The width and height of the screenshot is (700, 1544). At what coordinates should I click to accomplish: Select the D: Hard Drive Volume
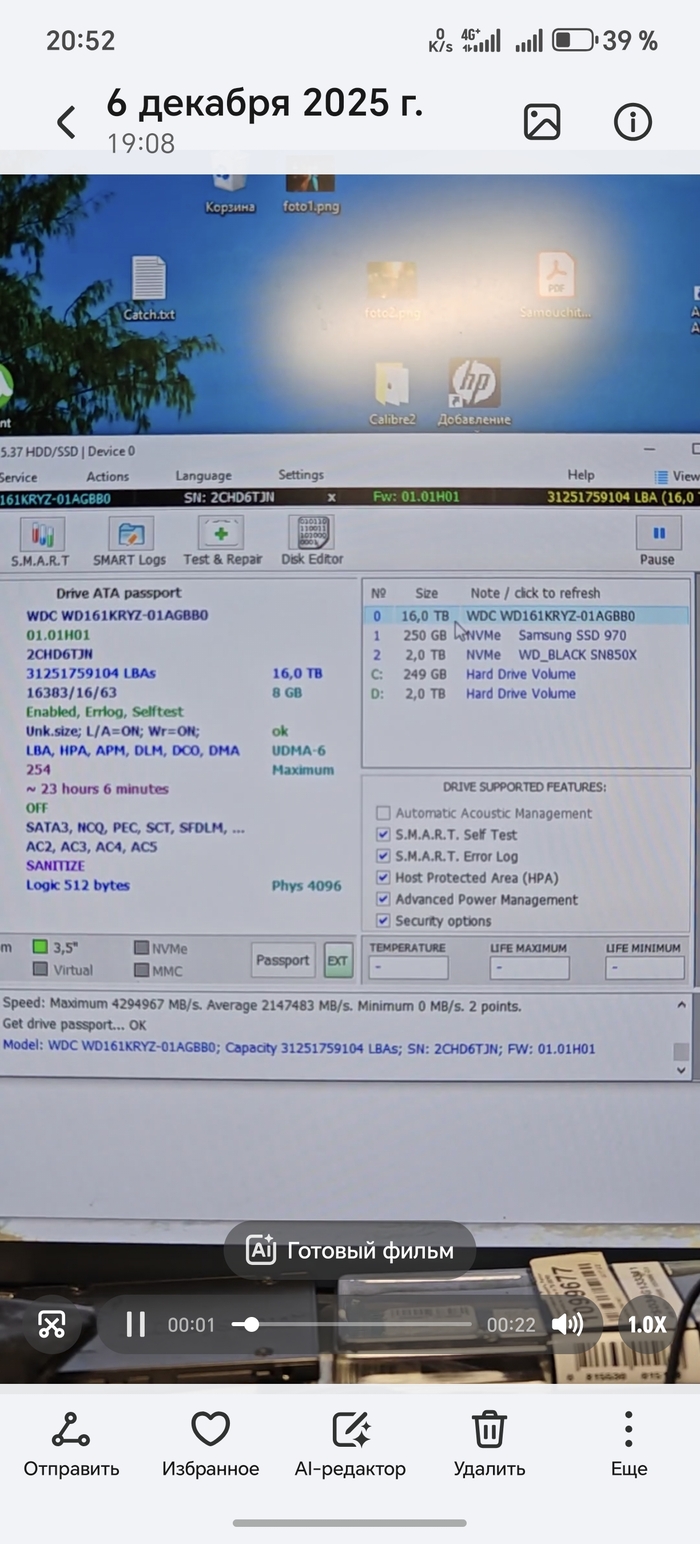[525, 693]
